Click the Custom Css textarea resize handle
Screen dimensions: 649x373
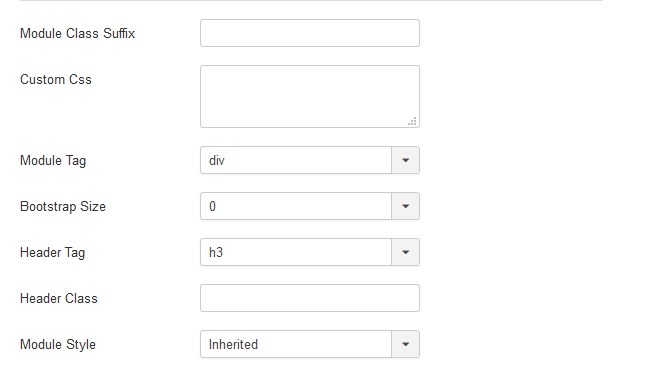point(412,121)
